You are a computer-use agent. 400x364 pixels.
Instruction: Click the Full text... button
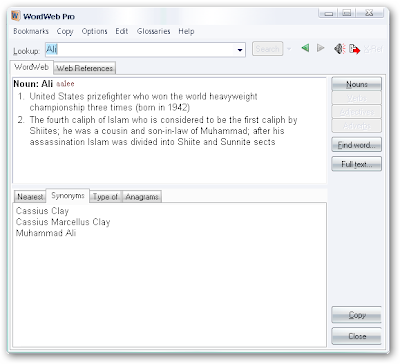pyautogui.click(x=356, y=164)
